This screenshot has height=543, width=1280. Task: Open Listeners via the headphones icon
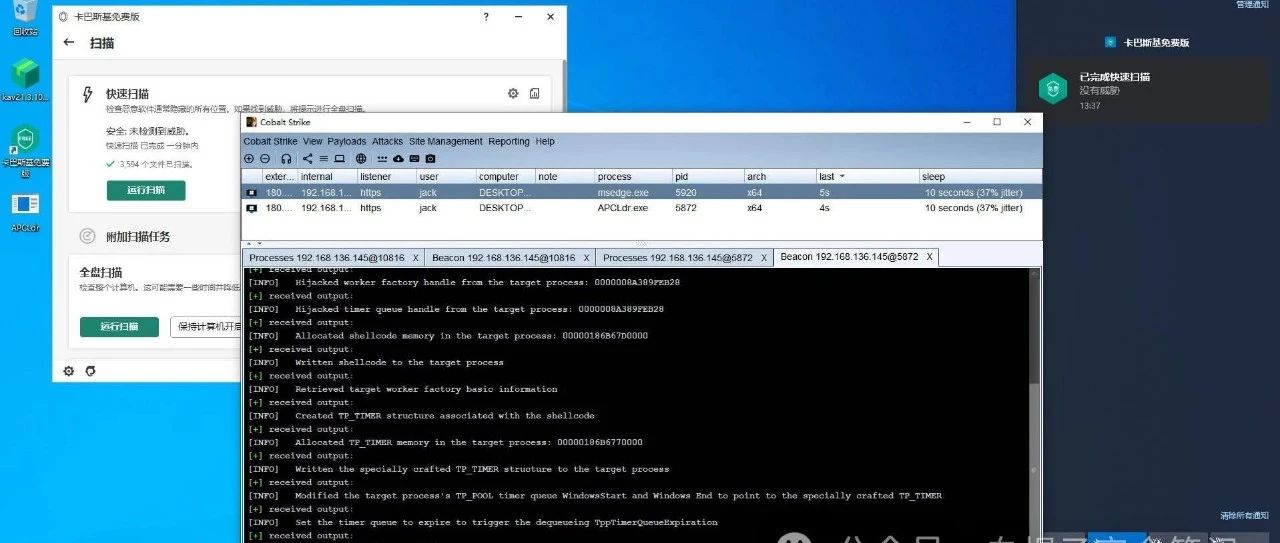coord(286,159)
